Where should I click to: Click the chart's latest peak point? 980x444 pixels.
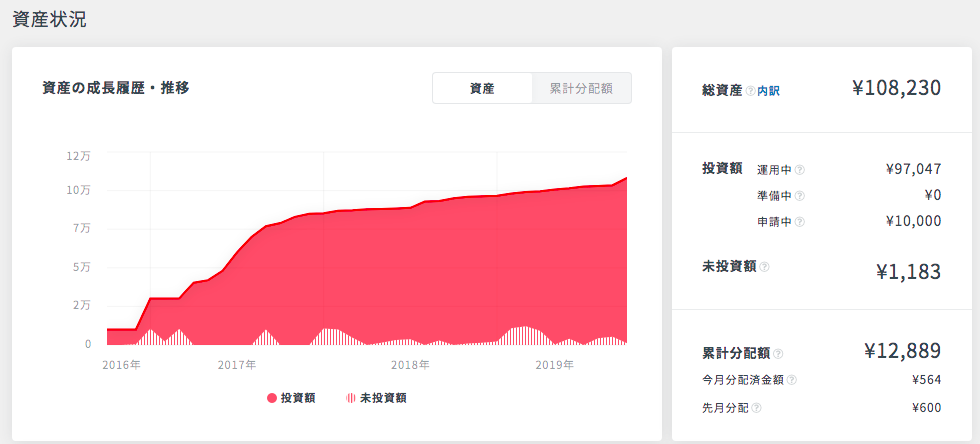[626, 178]
